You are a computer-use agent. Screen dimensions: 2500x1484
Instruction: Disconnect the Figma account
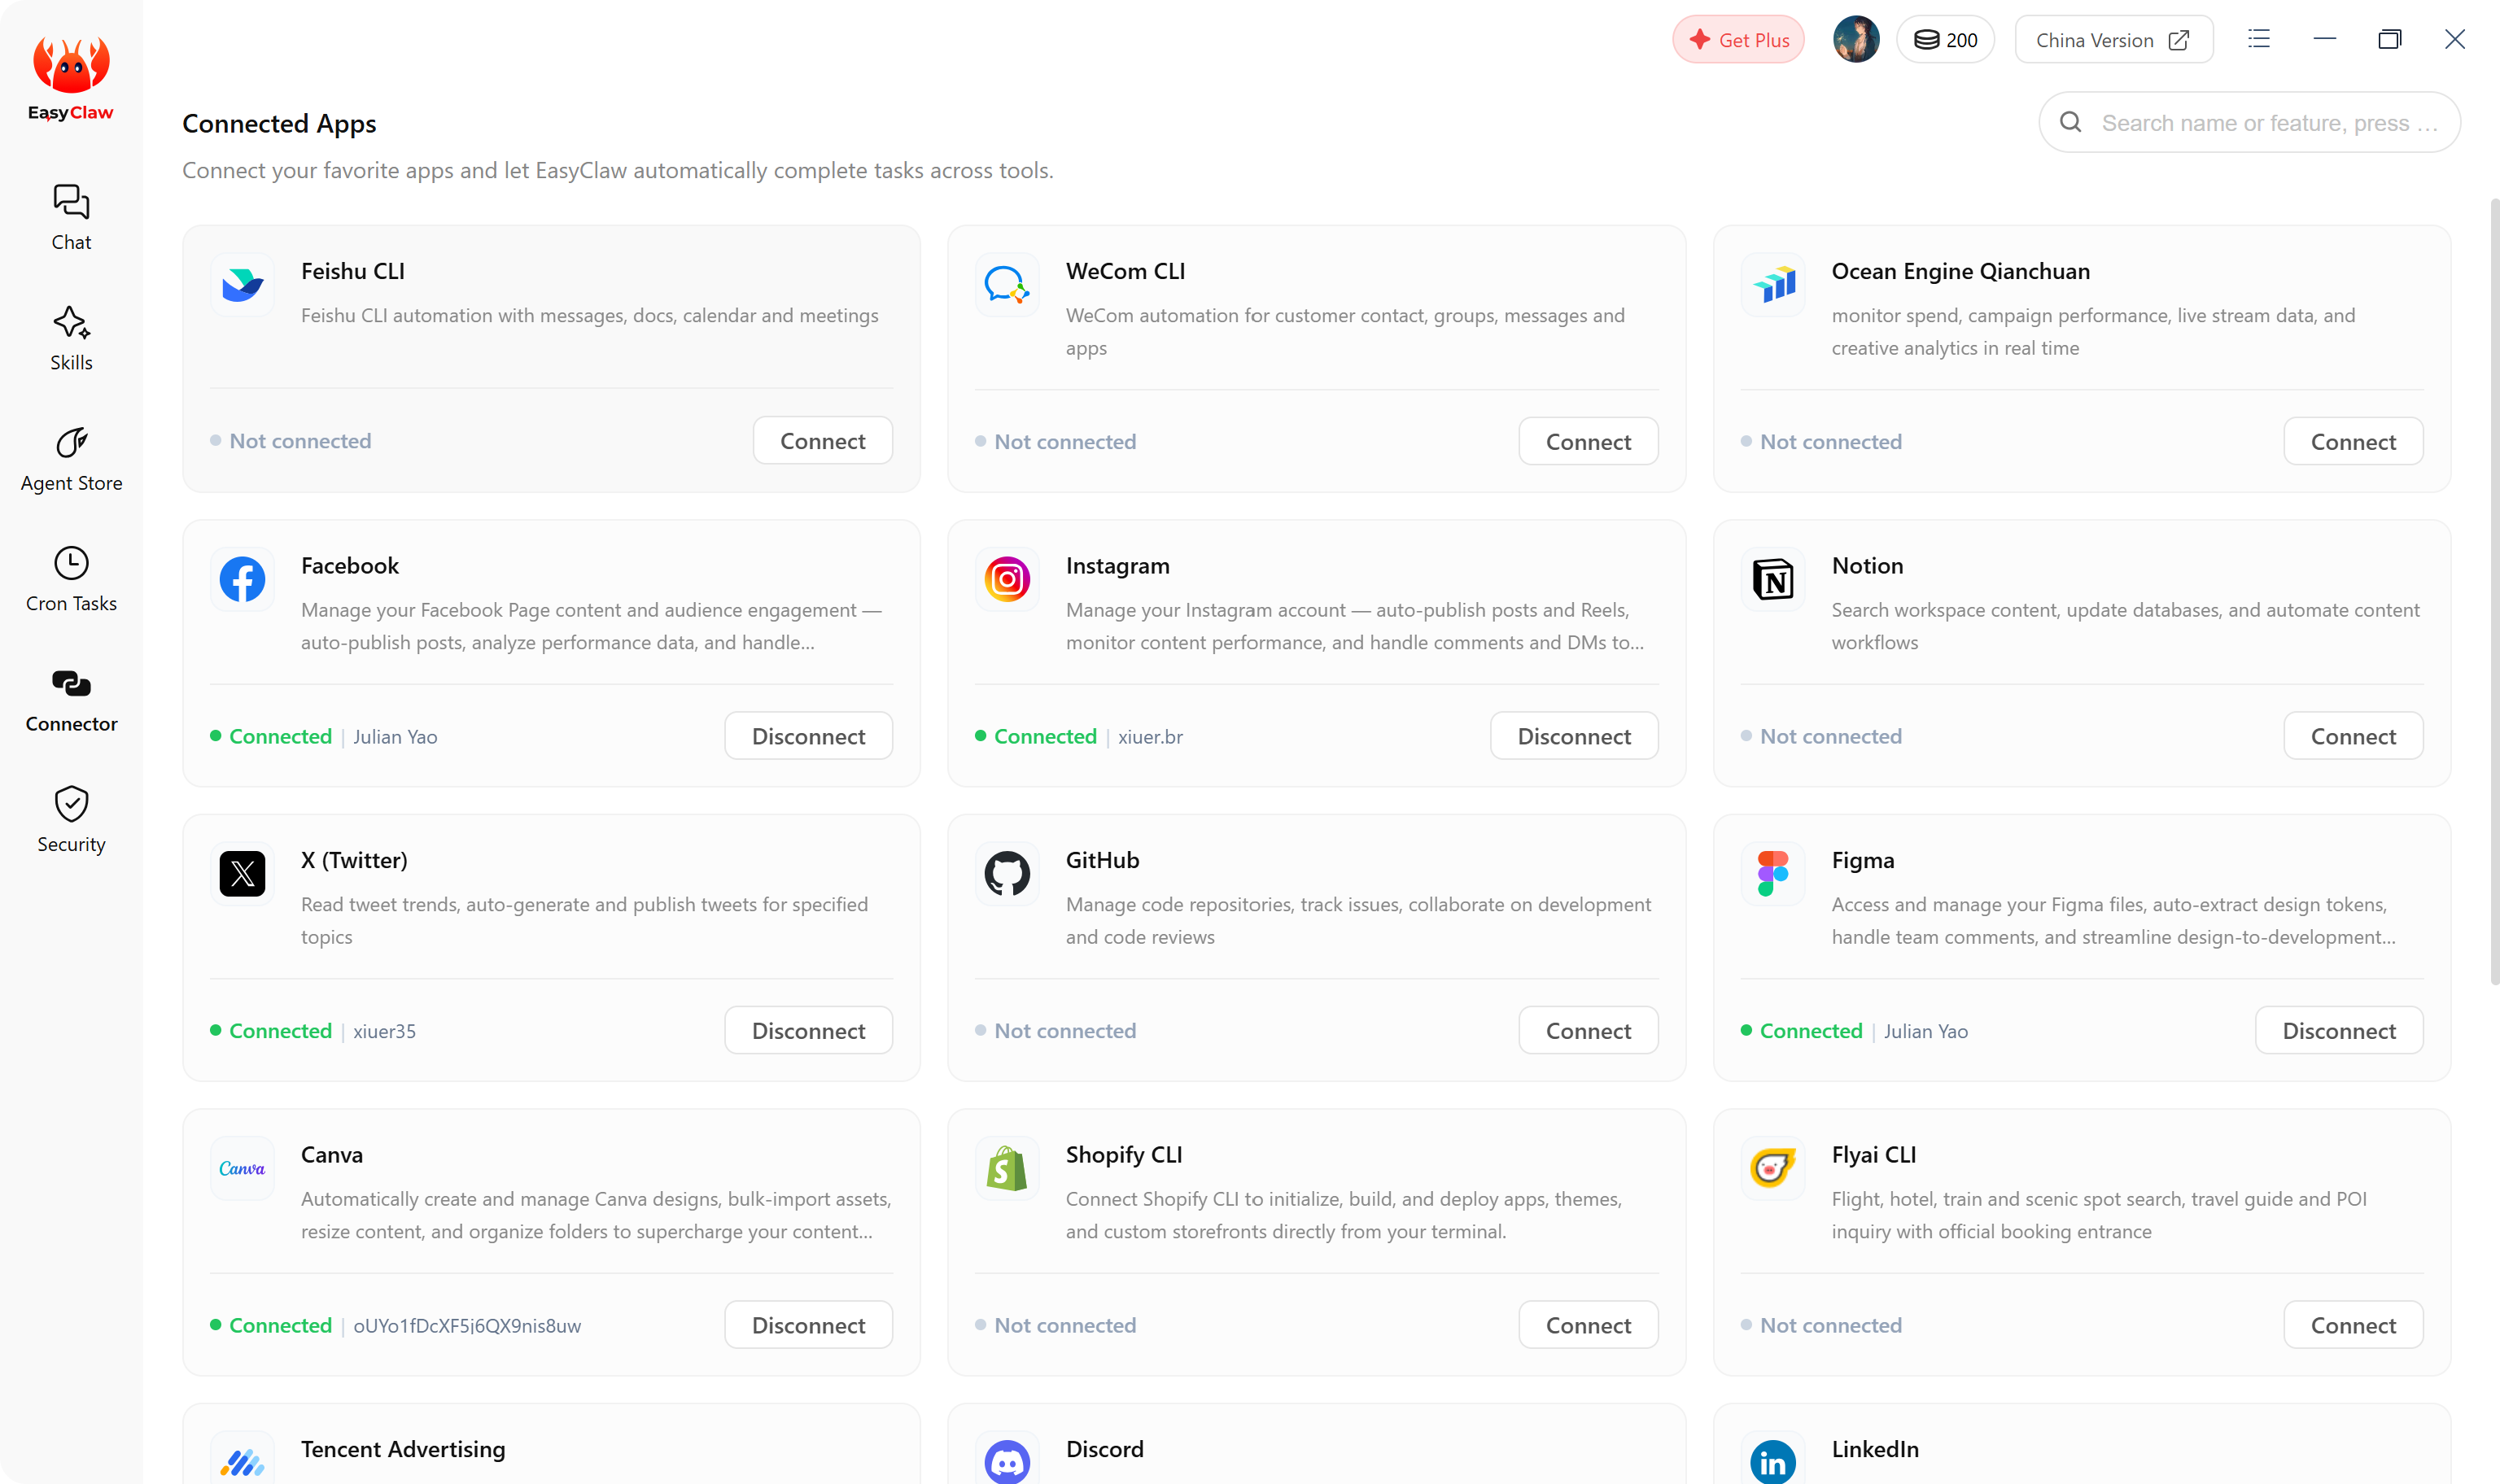coord(2339,1031)
